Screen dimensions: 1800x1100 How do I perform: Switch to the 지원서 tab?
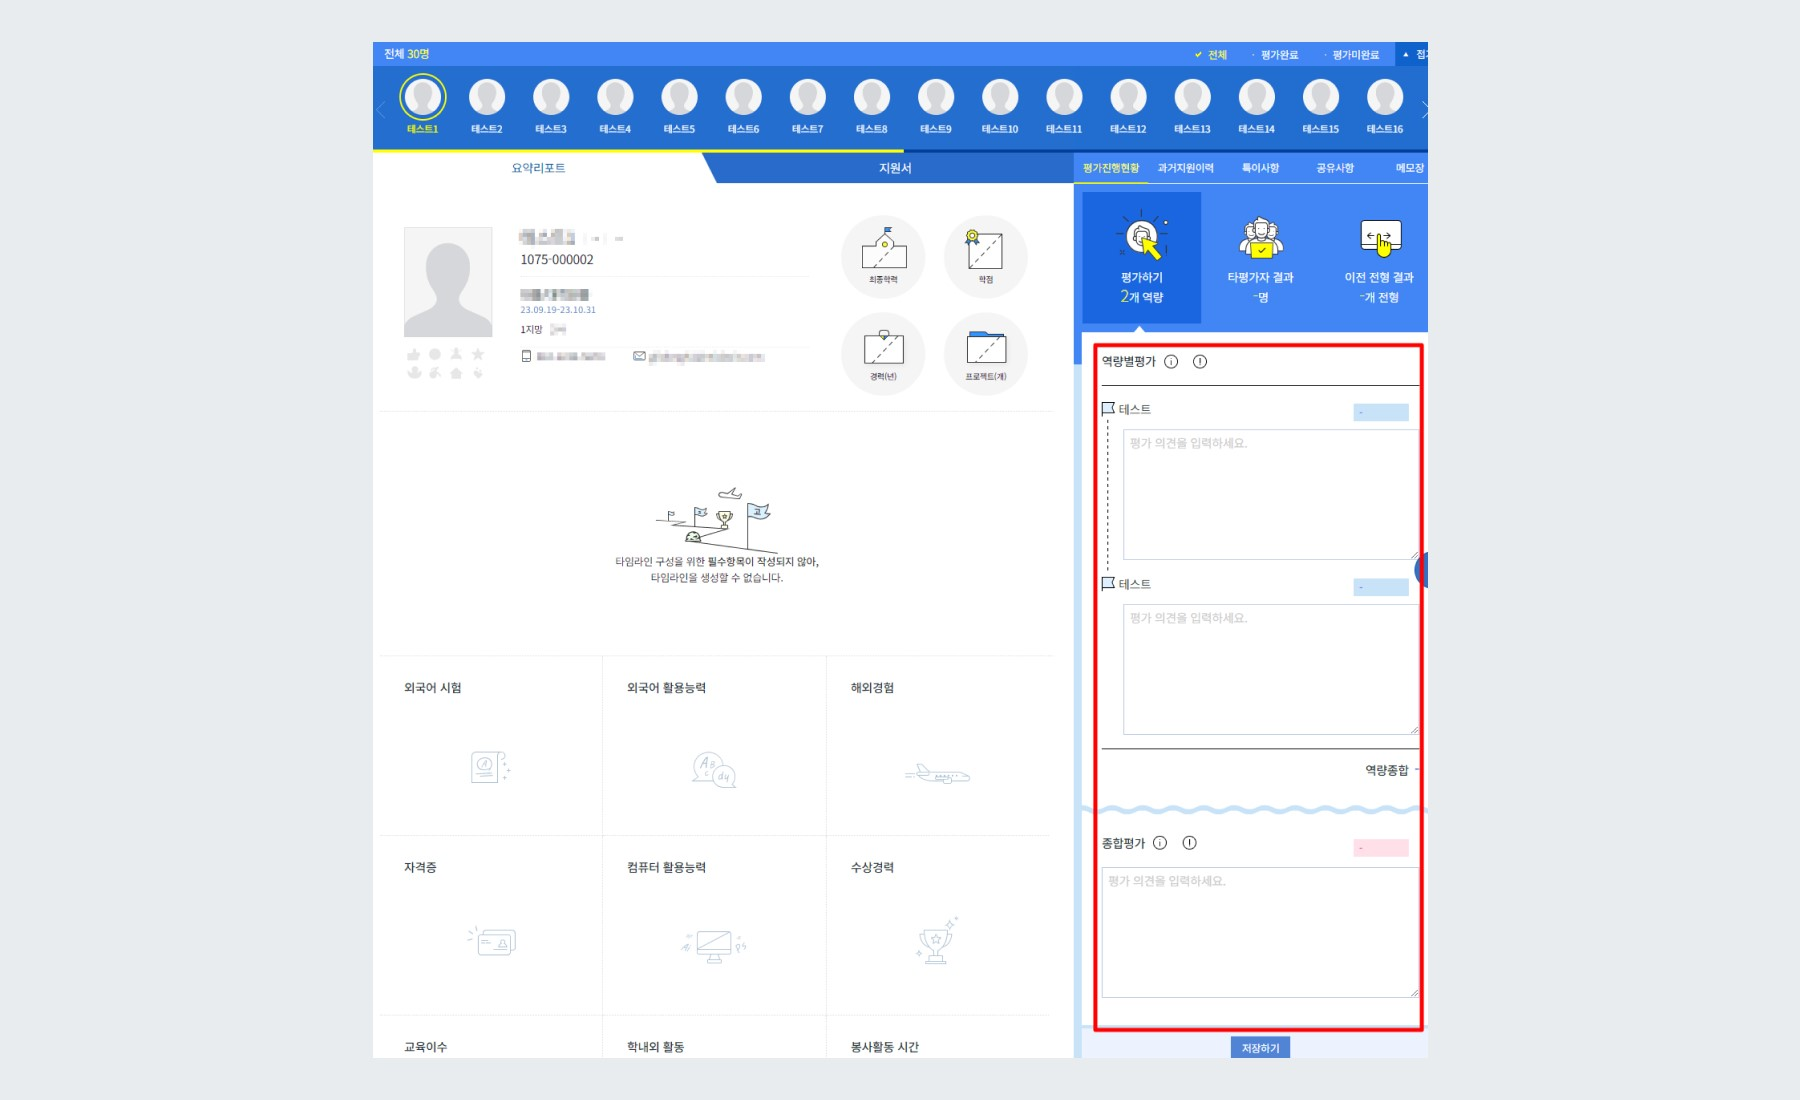(895, 168)
